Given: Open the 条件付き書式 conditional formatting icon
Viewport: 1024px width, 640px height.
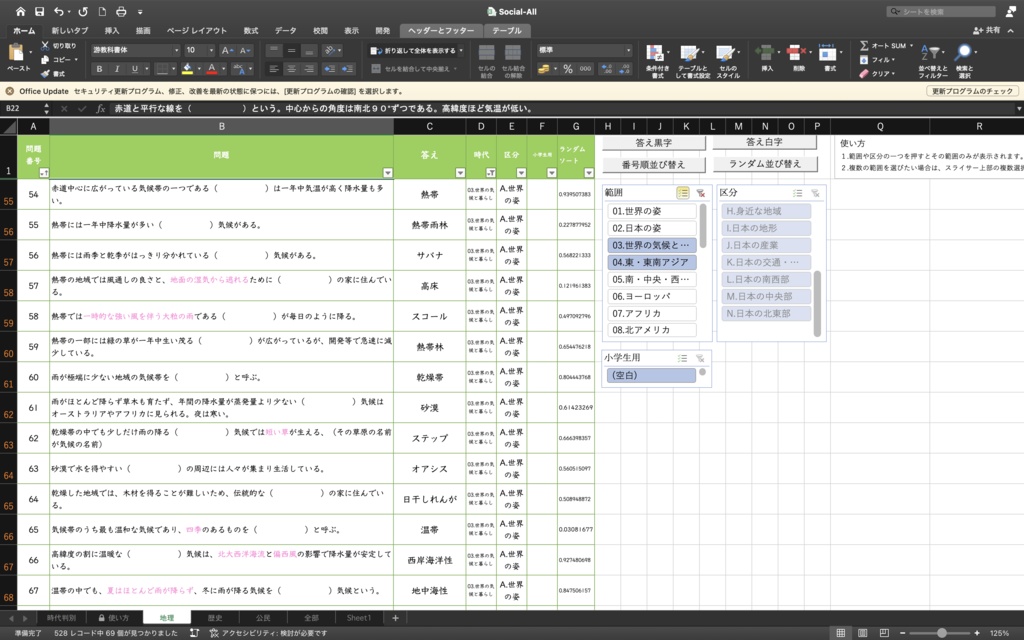Looking at the screenshot, I should click(x=654, y=51).
